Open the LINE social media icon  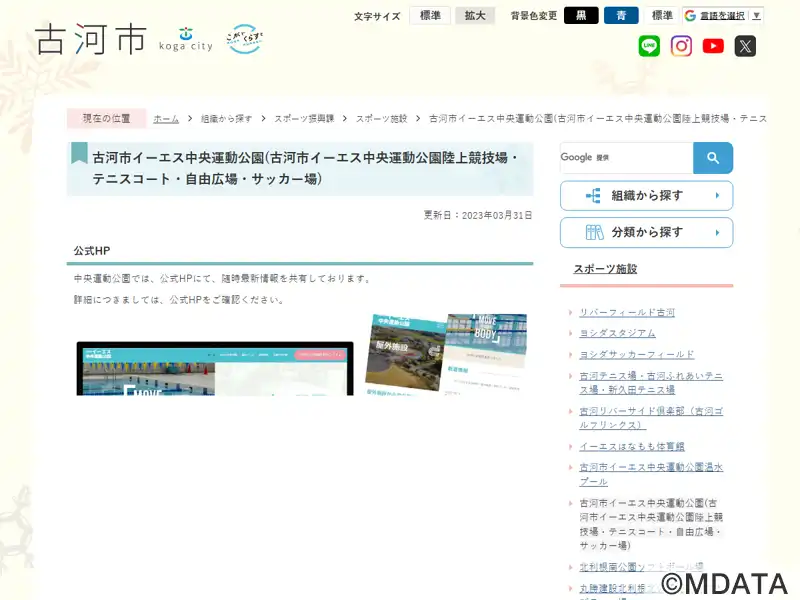[649, 46]
